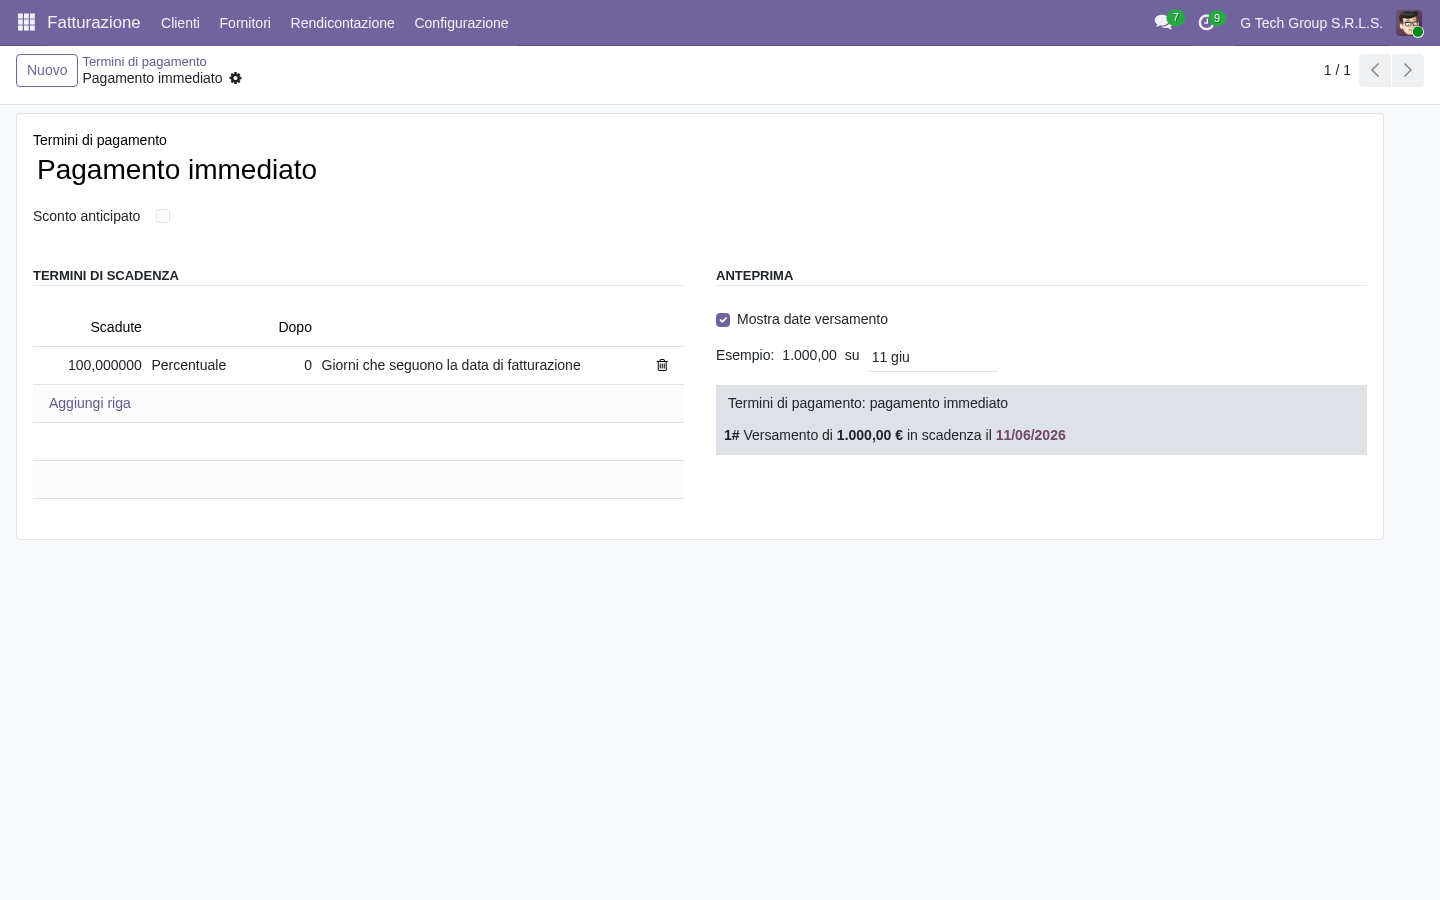Click the Fatturazione app title

[x=94, y=22]
